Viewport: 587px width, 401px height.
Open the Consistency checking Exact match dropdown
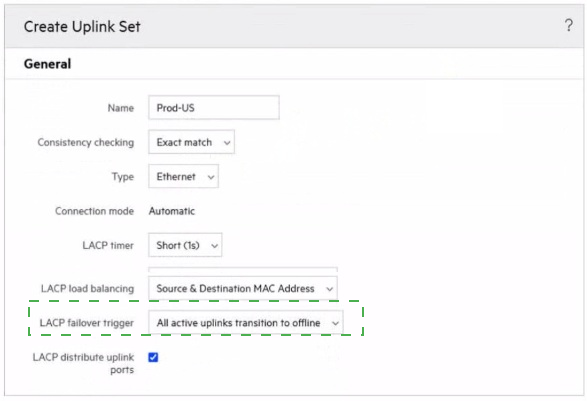pos(191,142)
